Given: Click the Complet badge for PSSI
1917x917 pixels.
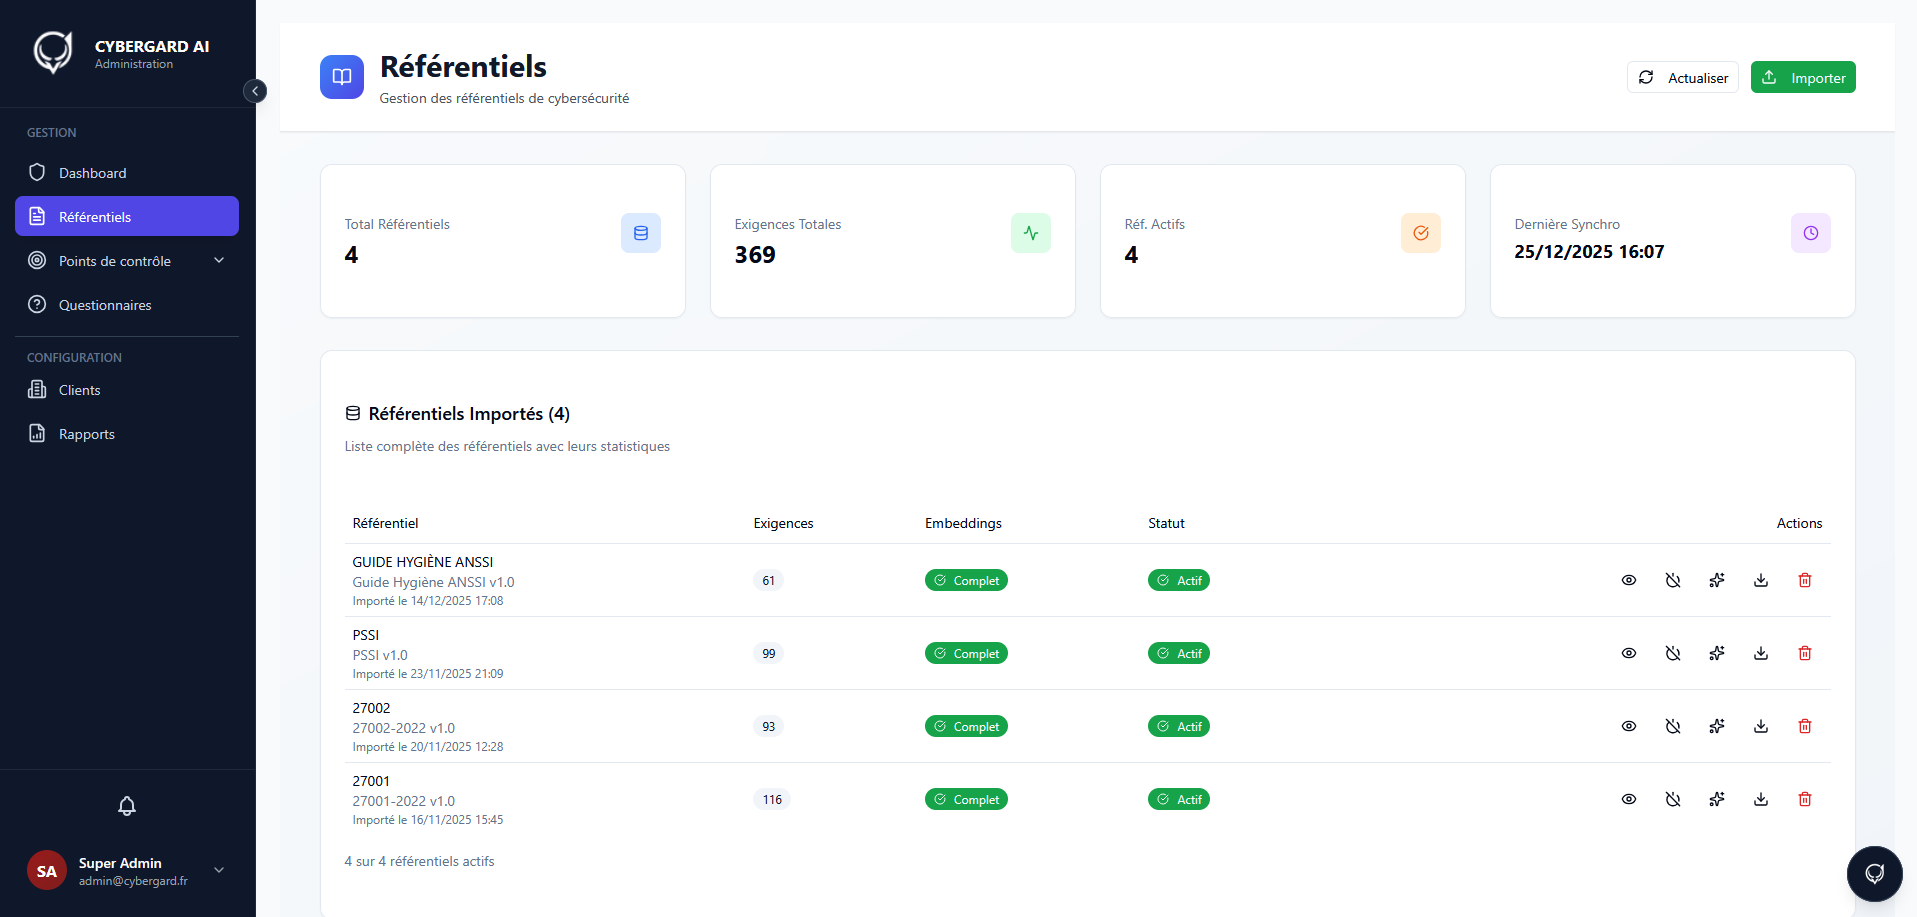Looking at the screenshot, I should tap(966, 653).
